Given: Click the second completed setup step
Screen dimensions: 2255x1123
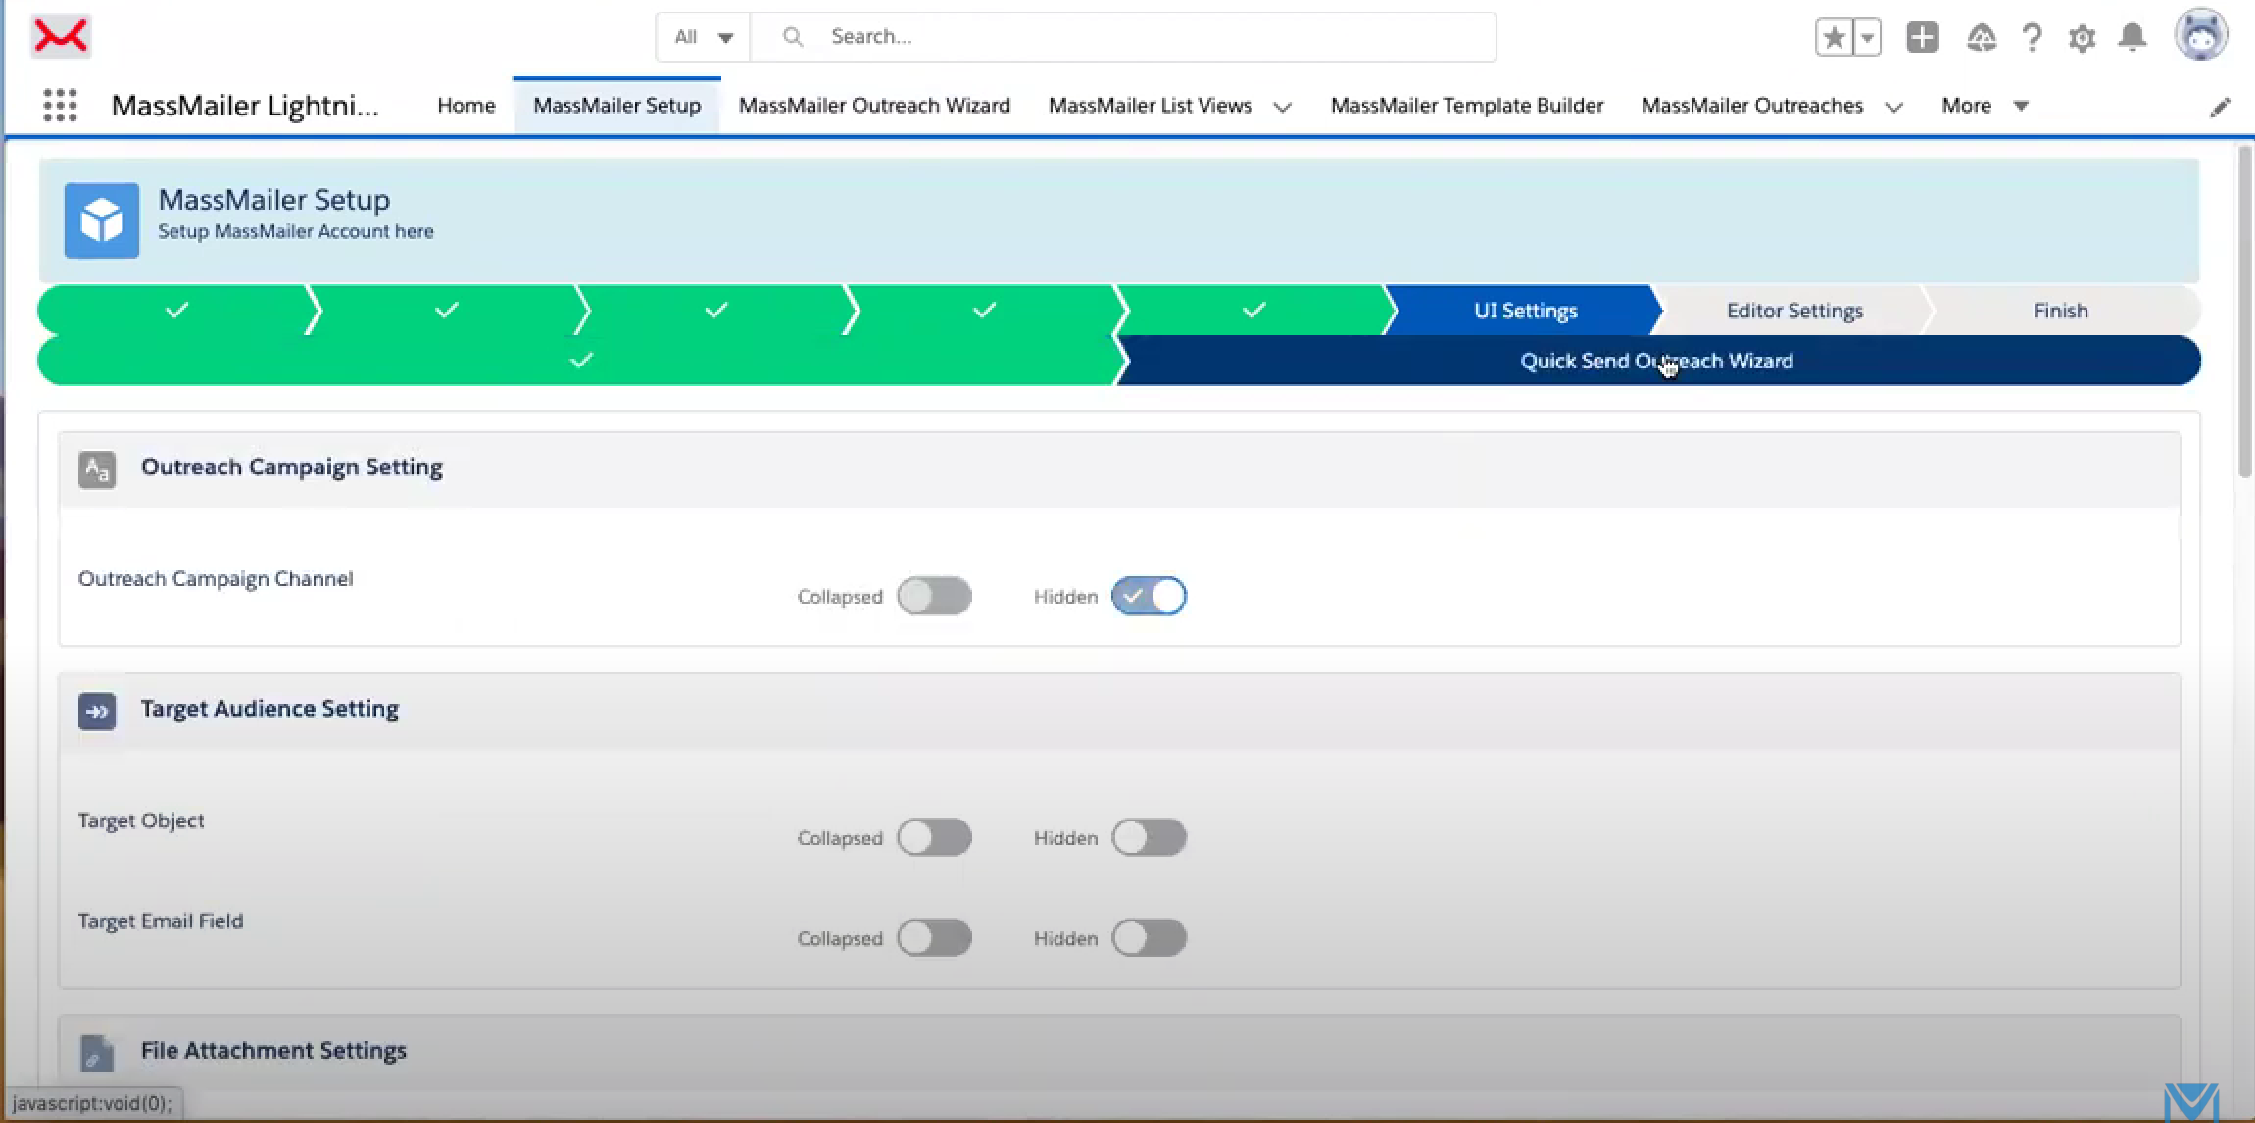Looking at the screenshot, I should click(447, 310).
